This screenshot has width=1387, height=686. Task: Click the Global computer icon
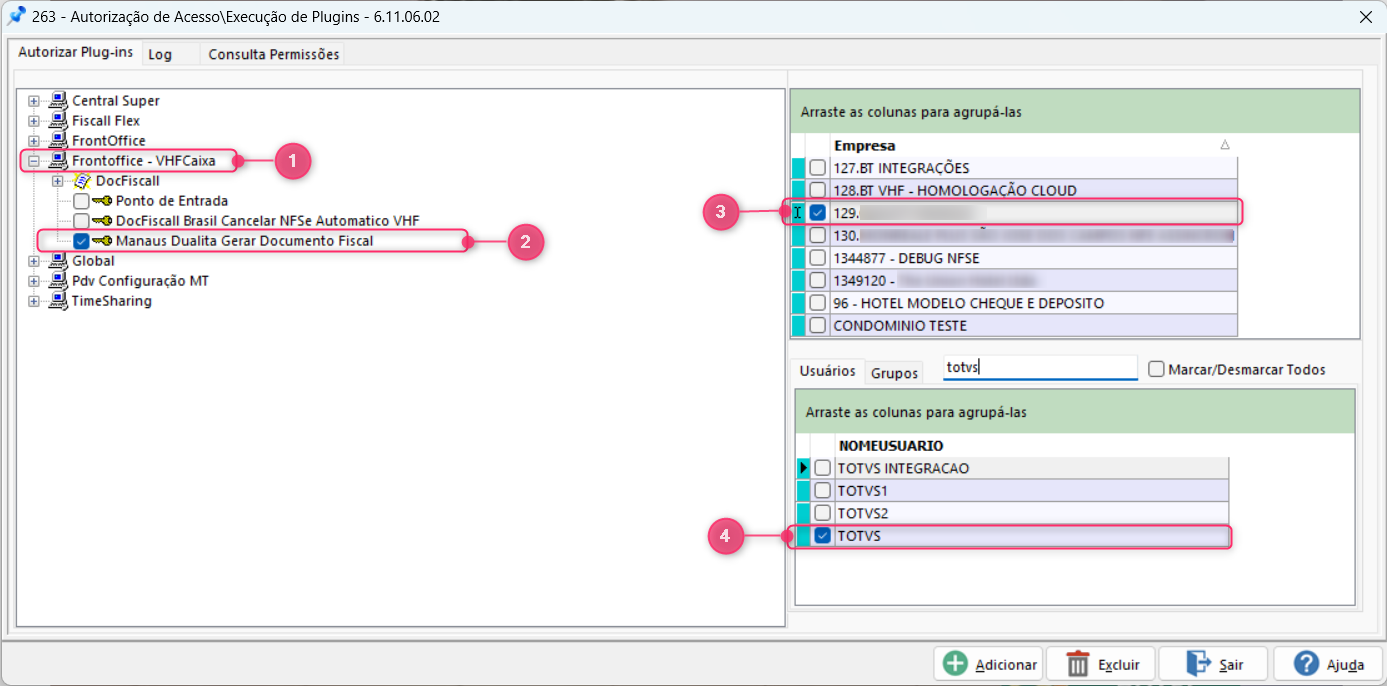tap(58, 261)
